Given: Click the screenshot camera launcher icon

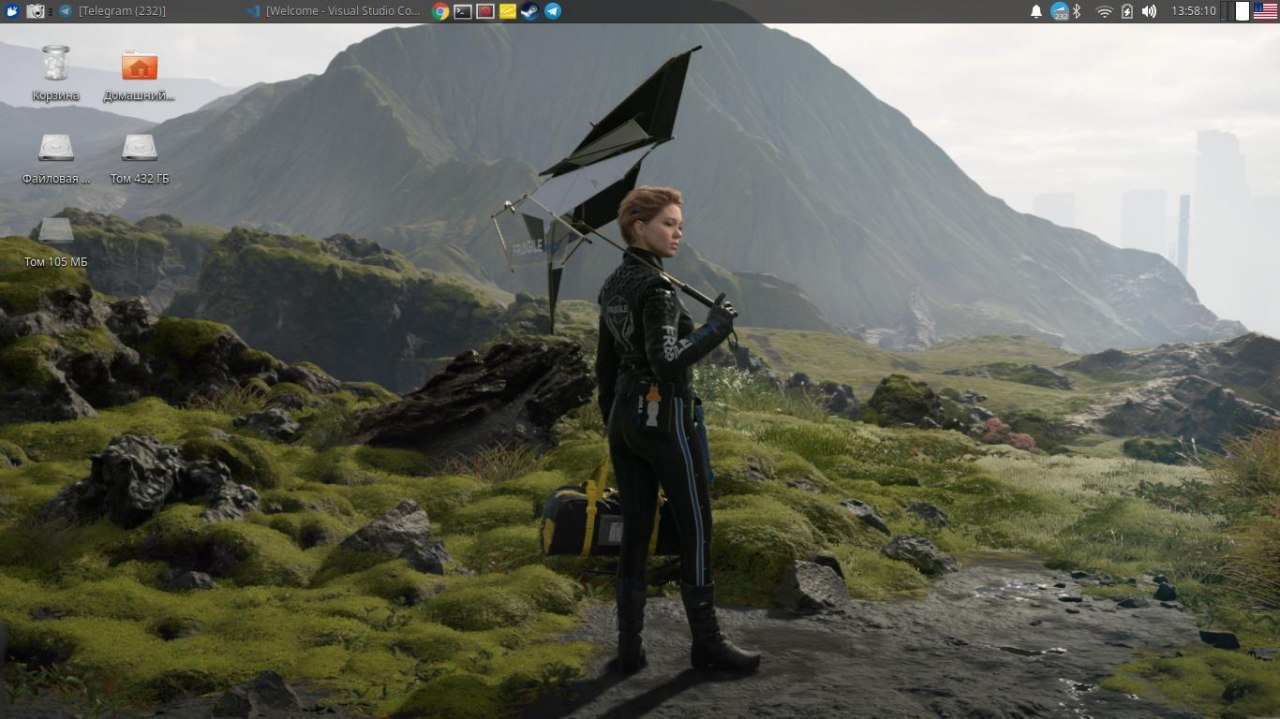Looking at the screenshot, I should point(35,11).
